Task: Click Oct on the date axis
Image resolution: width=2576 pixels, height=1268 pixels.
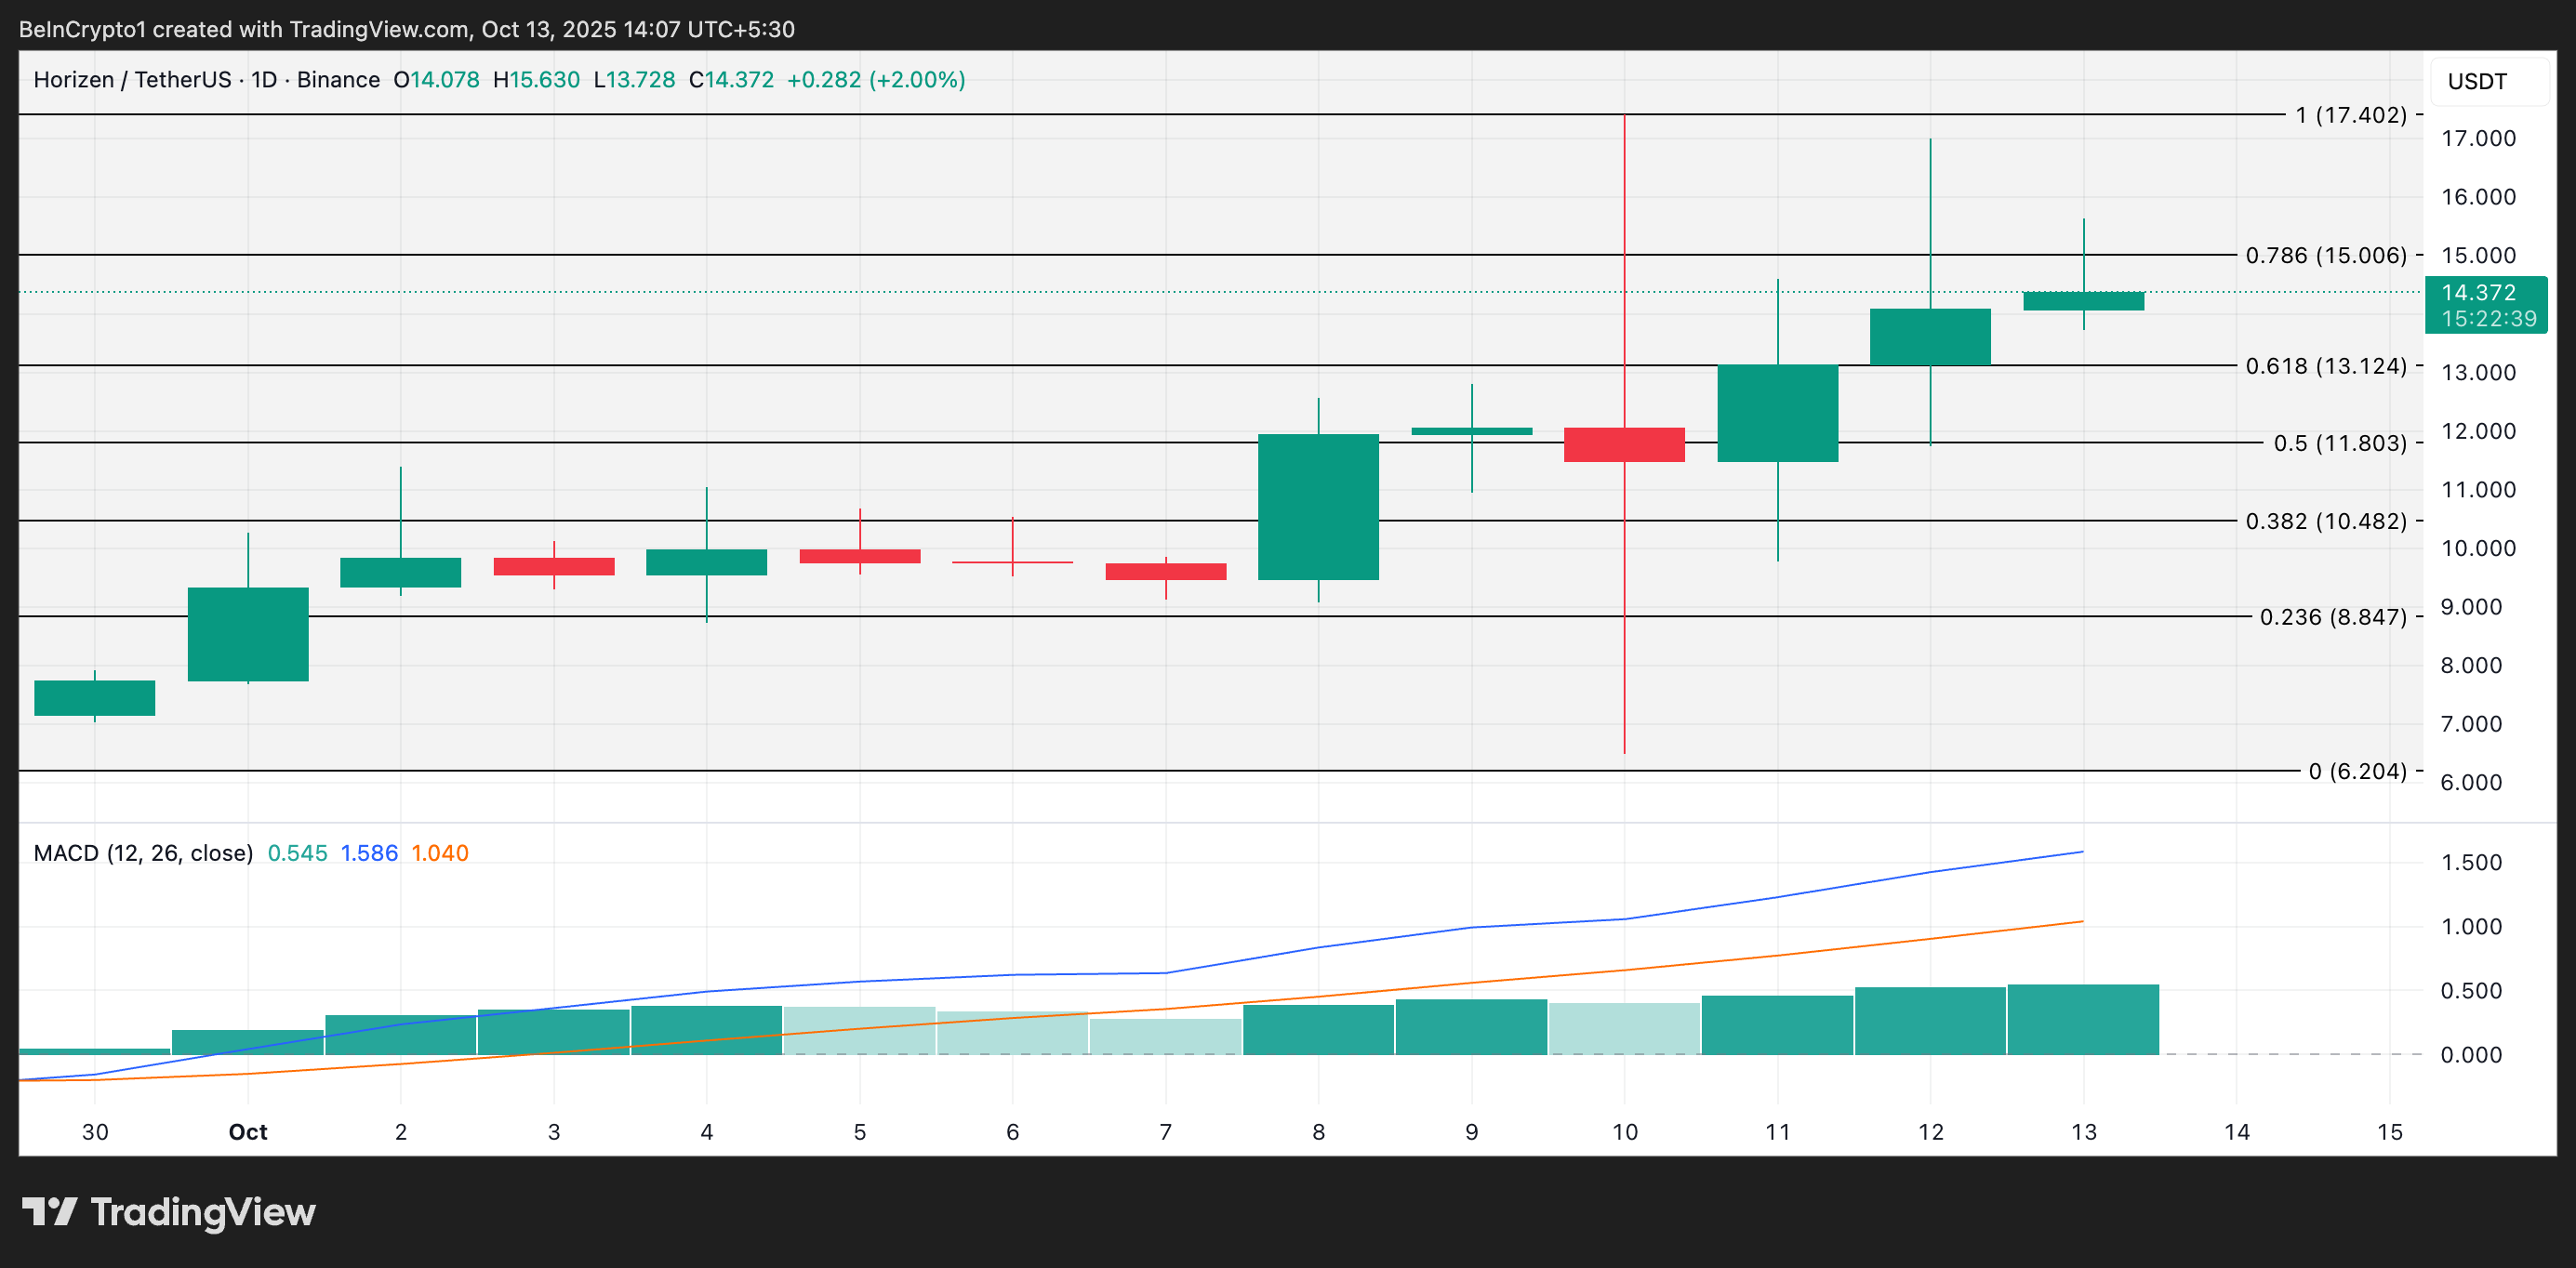Action: 247,1132
